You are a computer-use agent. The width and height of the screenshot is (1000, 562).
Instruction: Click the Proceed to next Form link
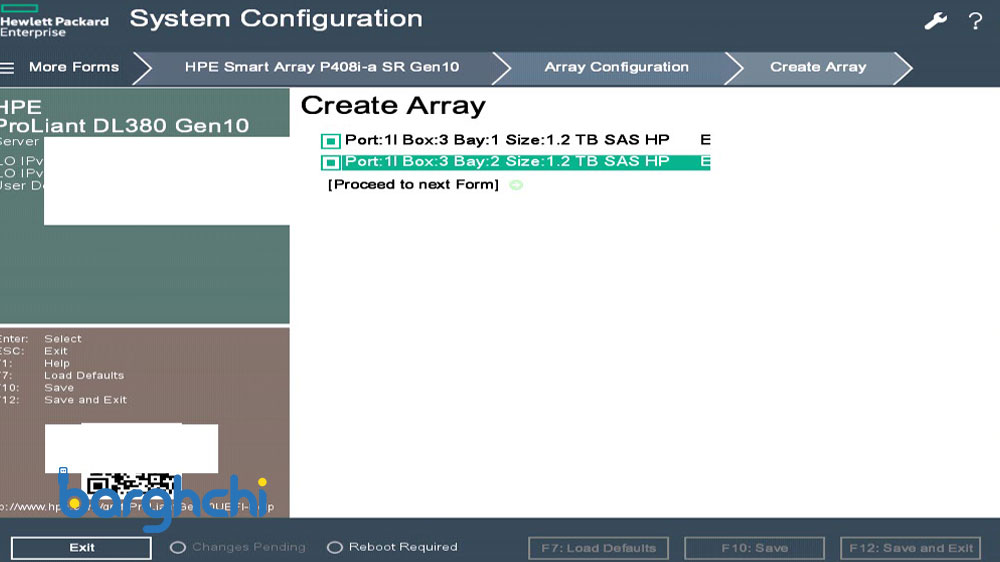(x=413, y=185)
